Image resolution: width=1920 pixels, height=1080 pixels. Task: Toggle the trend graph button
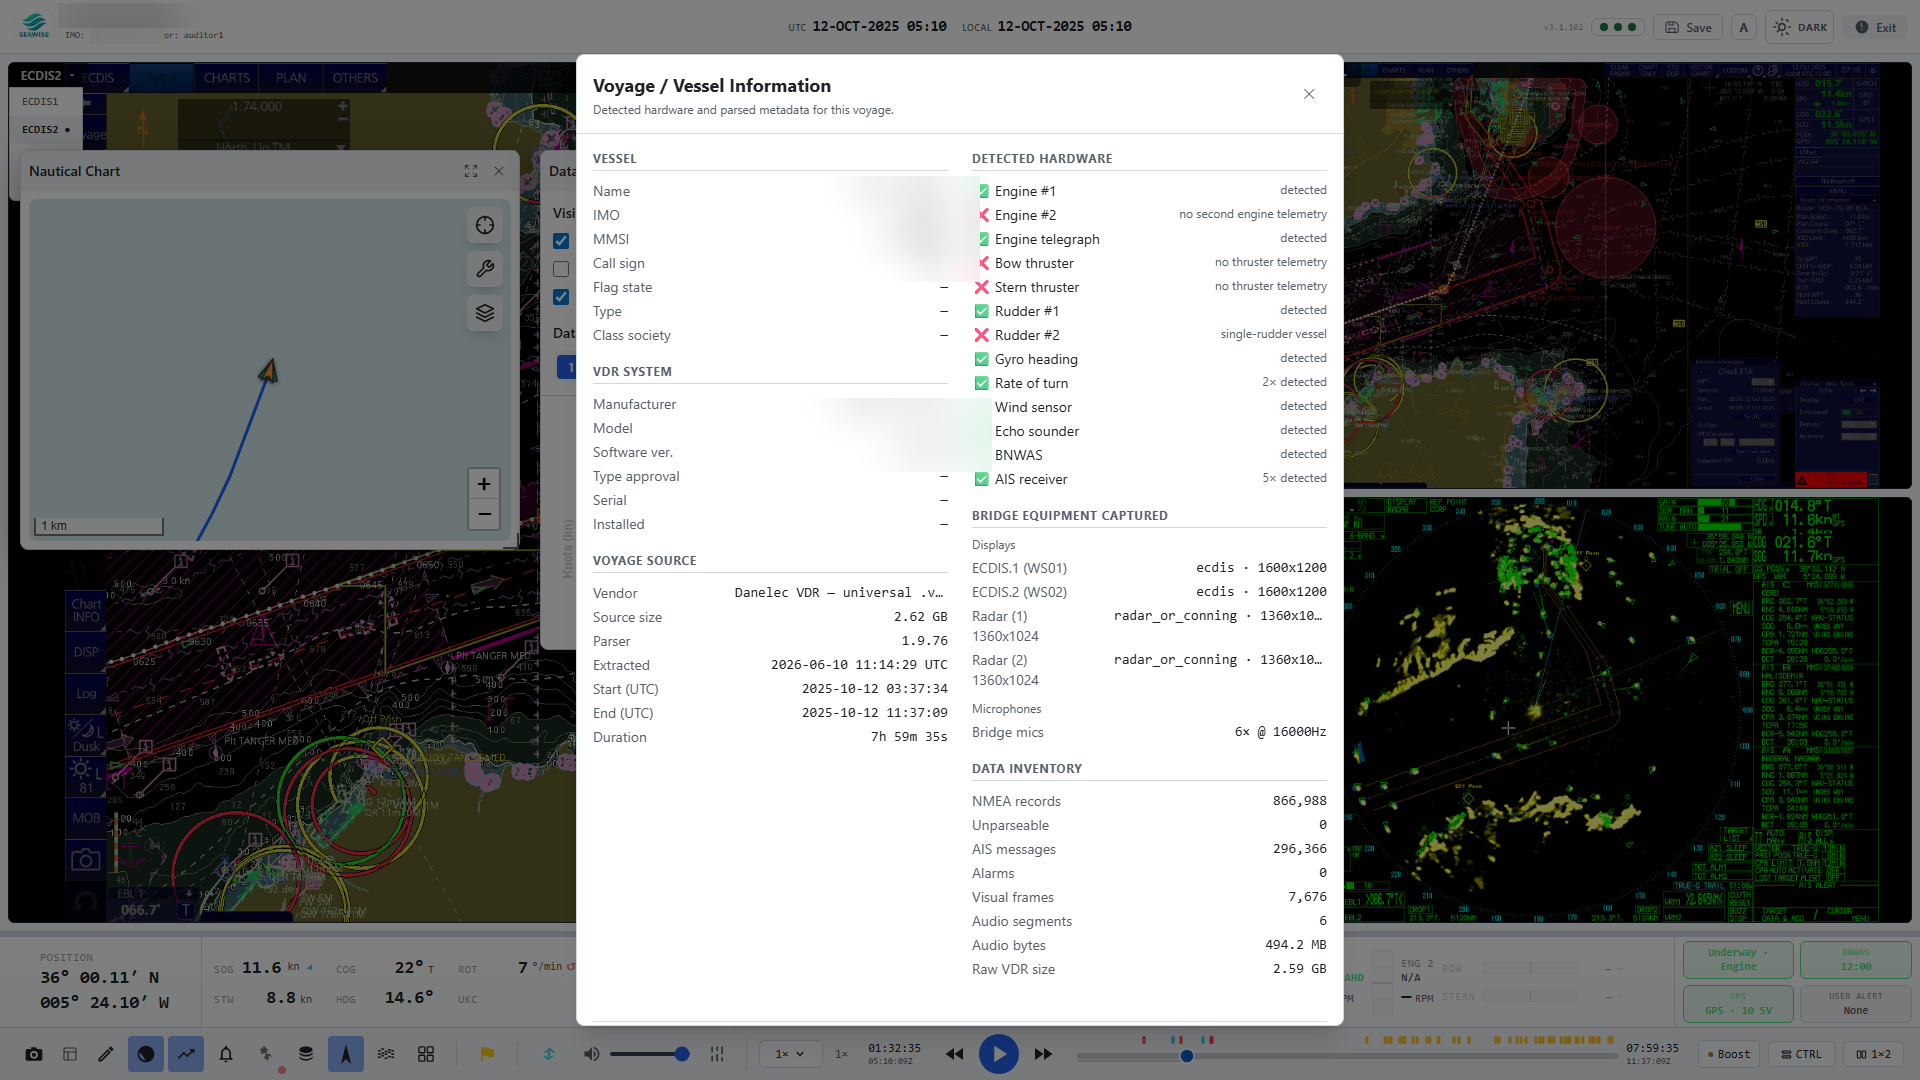click(186, 1054)
